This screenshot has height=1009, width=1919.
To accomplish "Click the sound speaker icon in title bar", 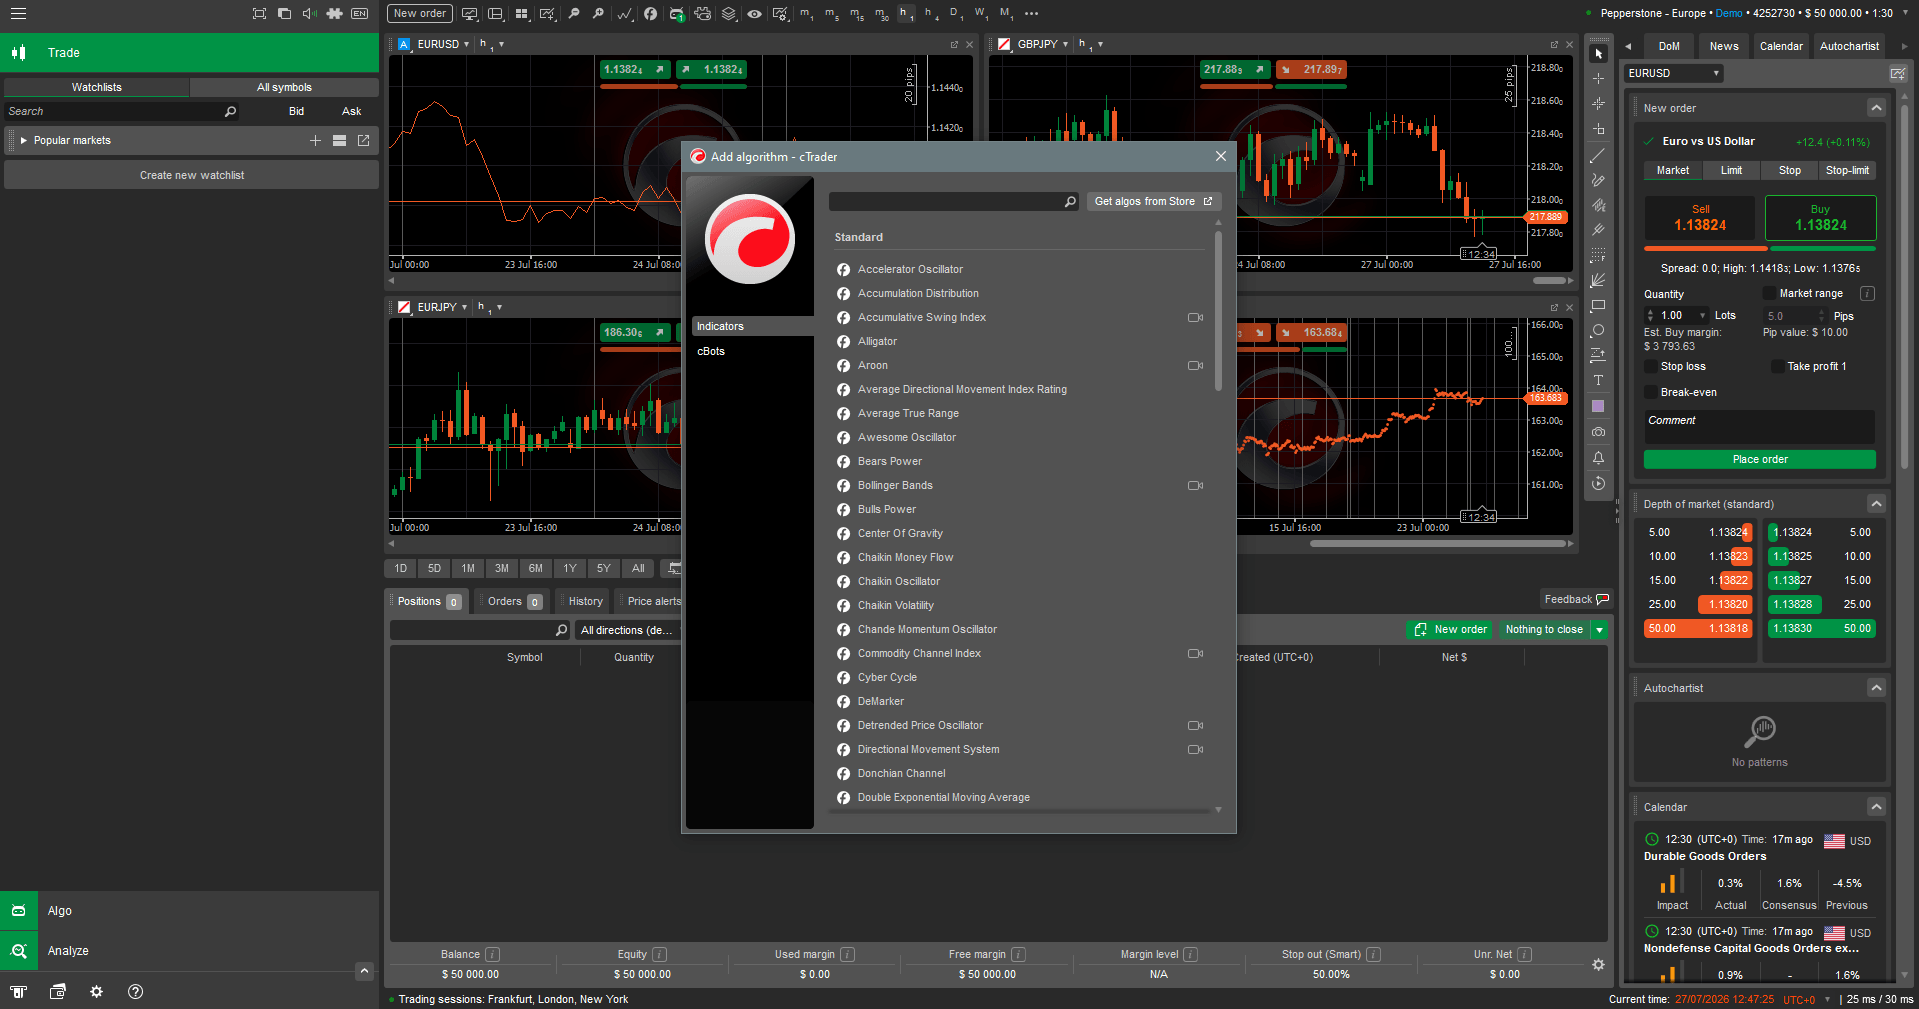I will [309, 14].
